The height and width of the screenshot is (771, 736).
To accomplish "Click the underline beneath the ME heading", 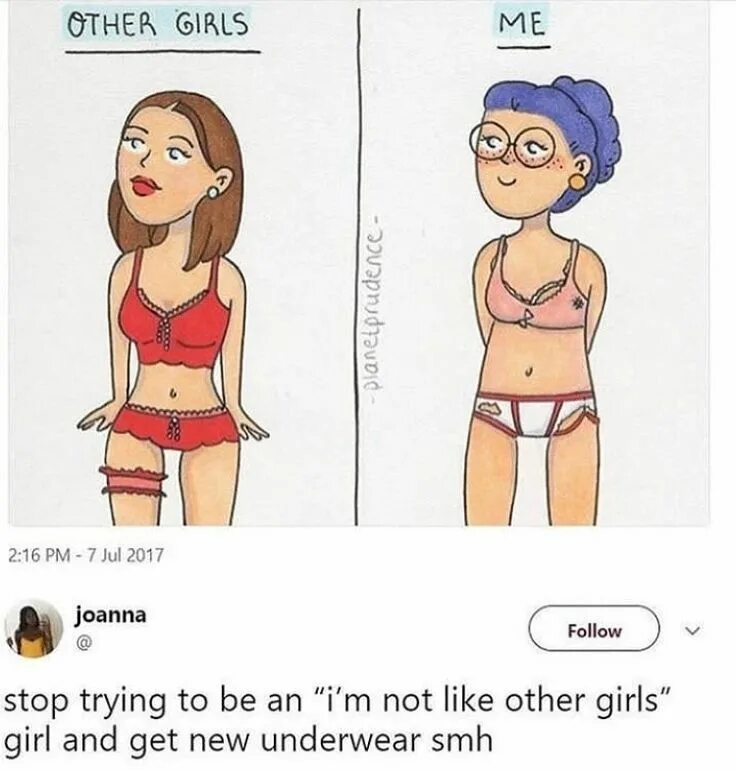I will click(523, 48).
